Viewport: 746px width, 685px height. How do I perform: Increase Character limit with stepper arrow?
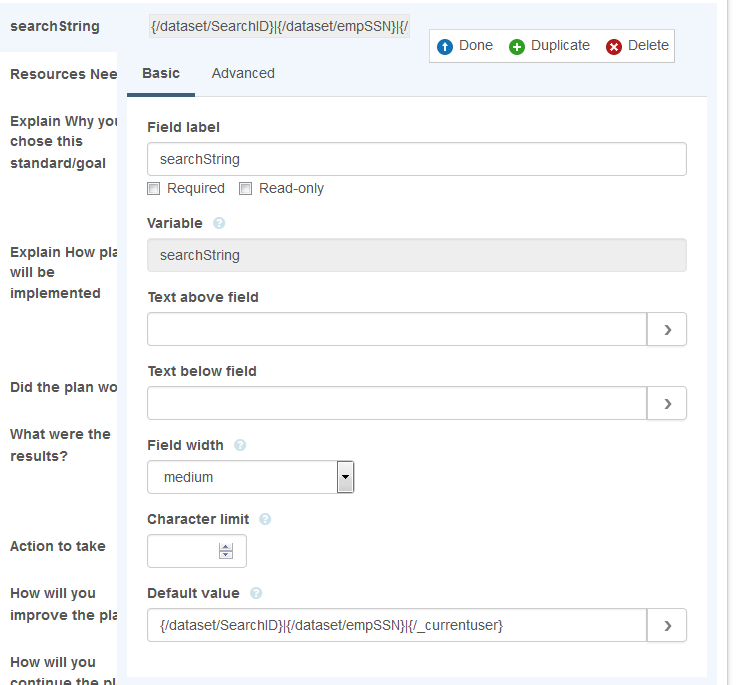tap(226, 546)
